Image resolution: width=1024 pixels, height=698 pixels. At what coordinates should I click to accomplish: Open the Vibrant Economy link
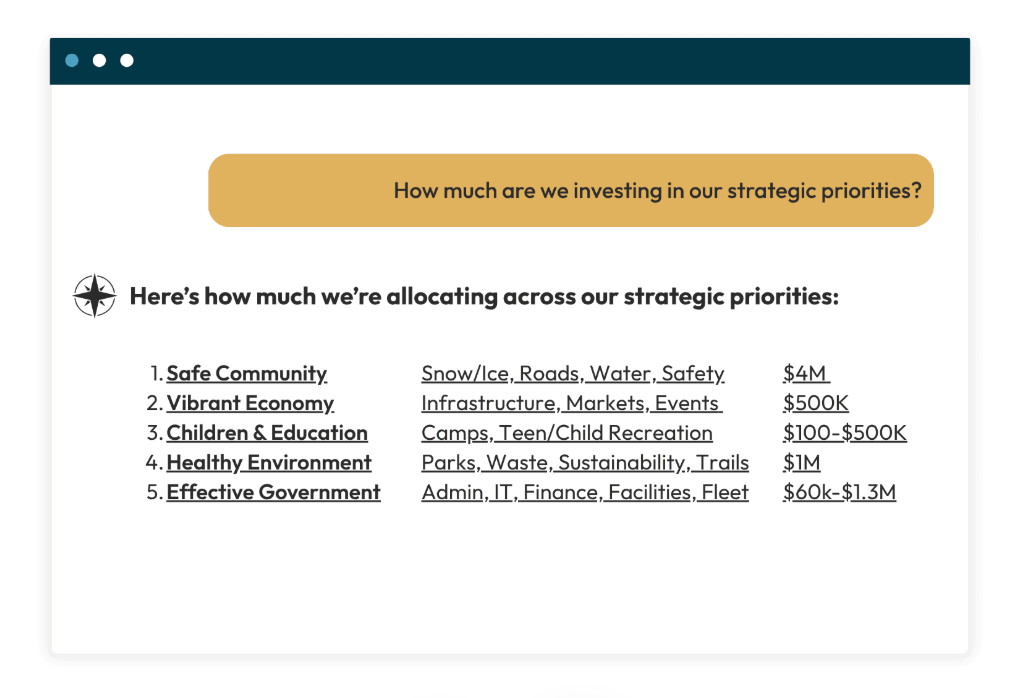point(250,404)
